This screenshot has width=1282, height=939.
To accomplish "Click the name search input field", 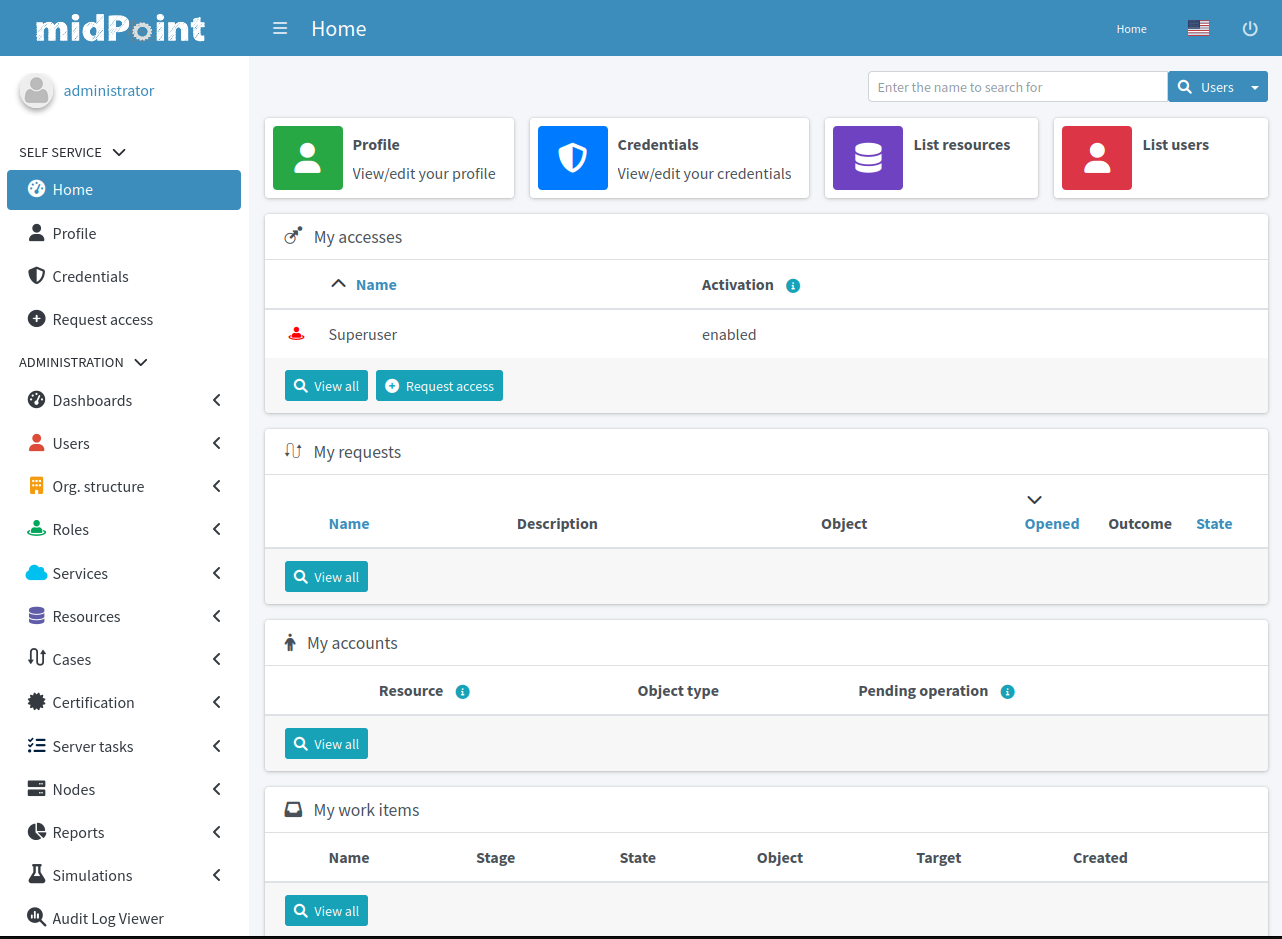I will pyautogui.click(x=1017, y=88).
